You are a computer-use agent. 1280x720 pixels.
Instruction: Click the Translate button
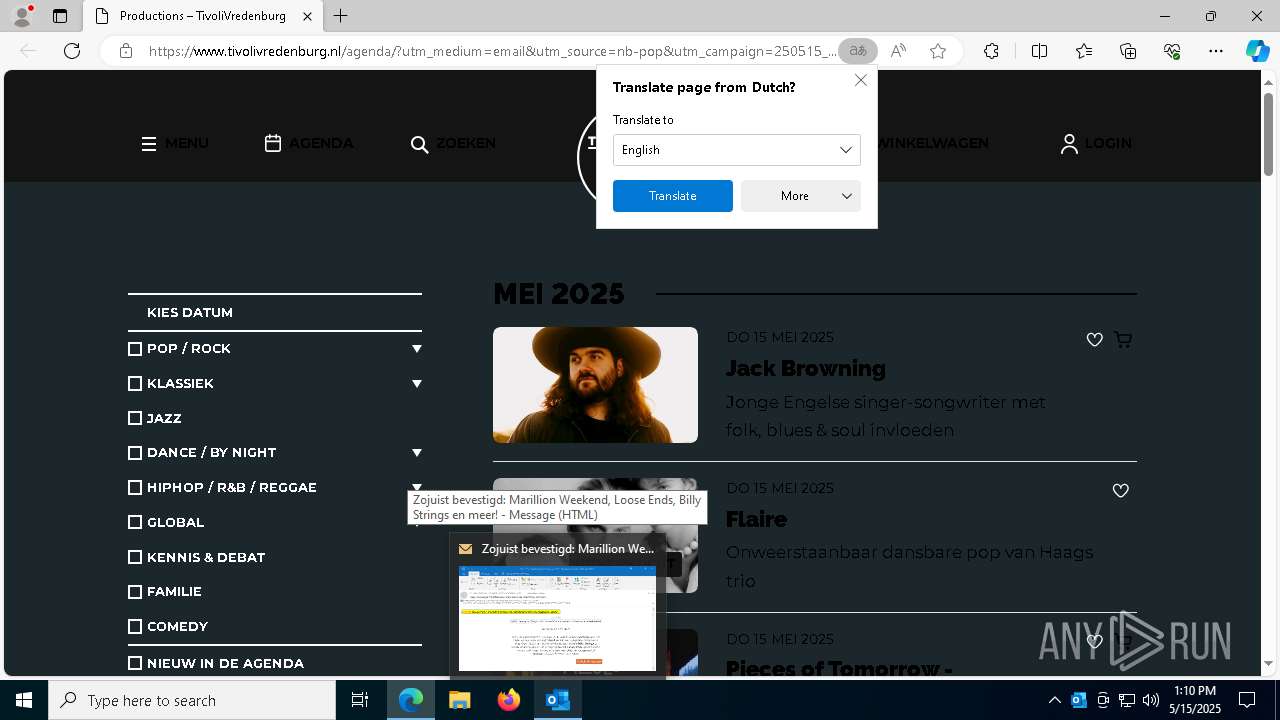(673, 196)
